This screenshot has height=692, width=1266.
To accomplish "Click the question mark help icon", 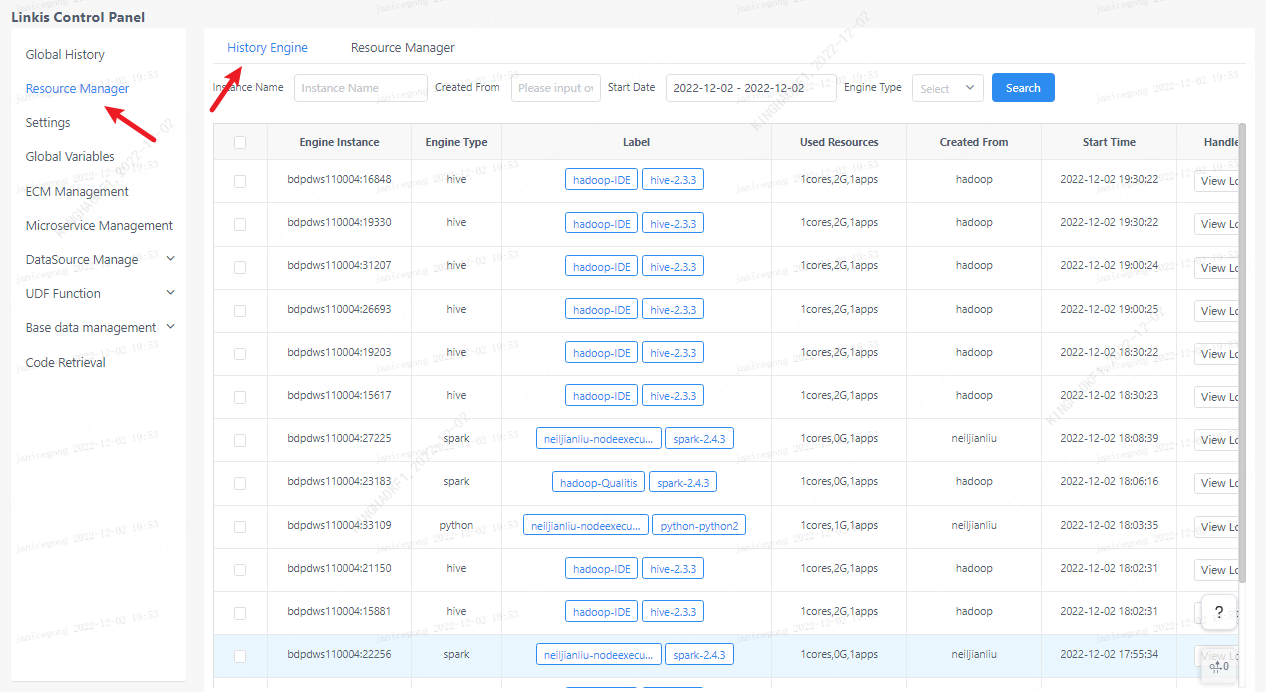I will [x=1218, y=612].
